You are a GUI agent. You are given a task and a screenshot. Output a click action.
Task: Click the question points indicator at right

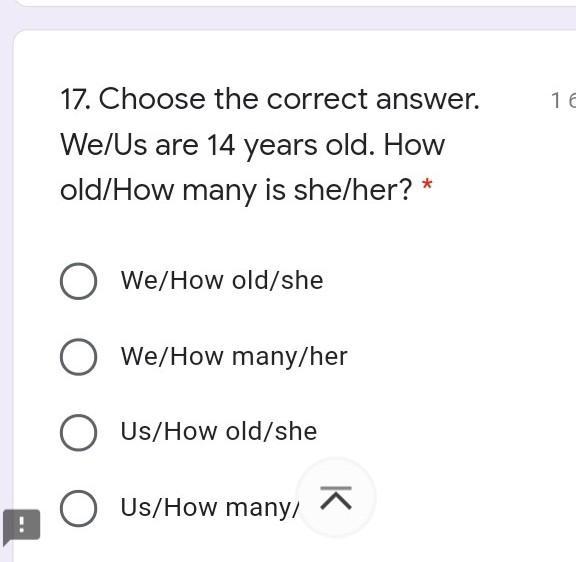[x=563, y=100]
